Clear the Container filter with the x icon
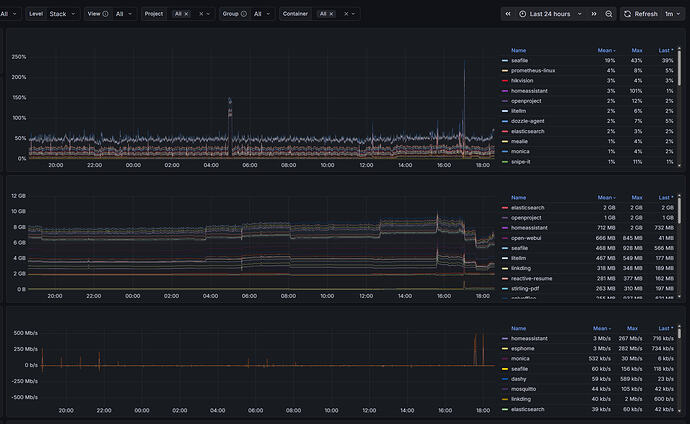 345,14
